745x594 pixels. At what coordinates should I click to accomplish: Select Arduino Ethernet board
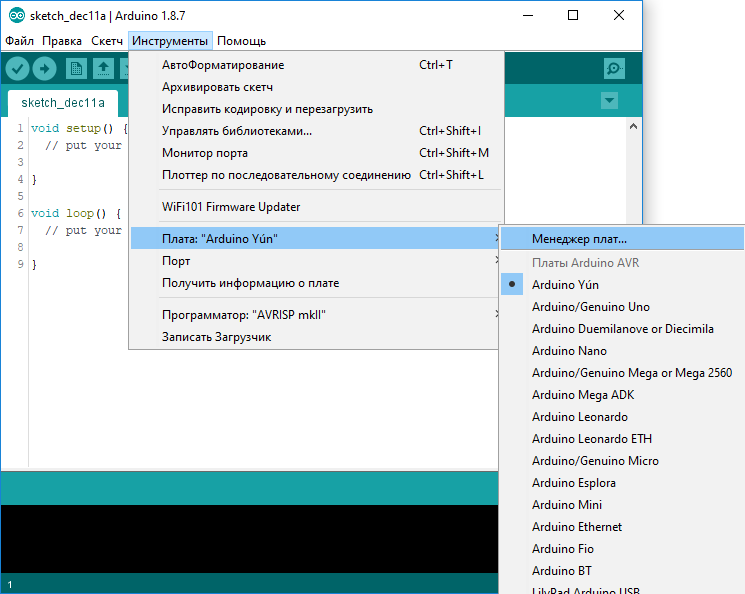point(622,527)
